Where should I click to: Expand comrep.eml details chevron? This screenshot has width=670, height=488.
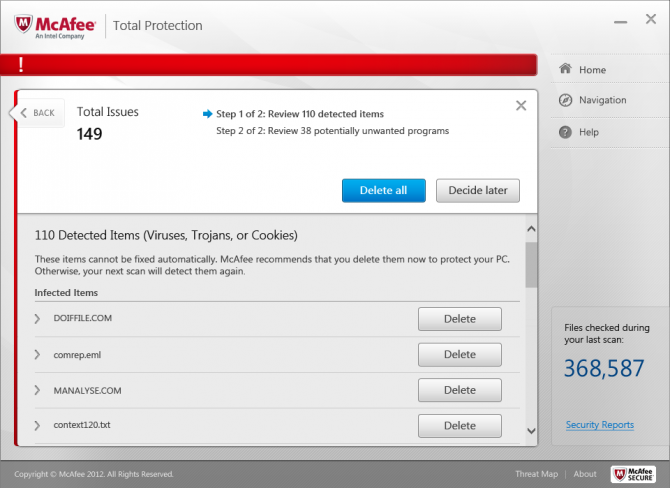tap(37, 354)
